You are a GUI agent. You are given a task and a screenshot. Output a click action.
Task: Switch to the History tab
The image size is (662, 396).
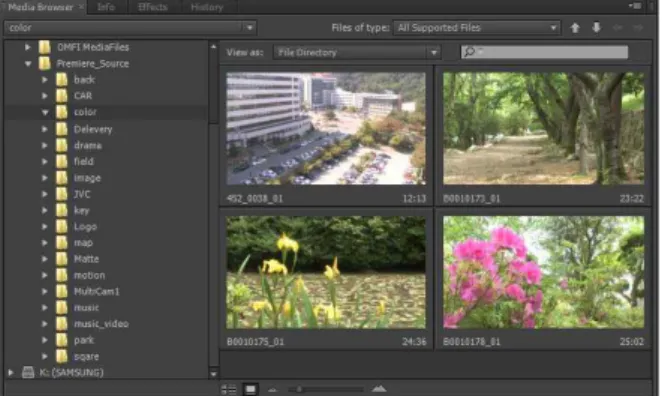pos(207,7)
